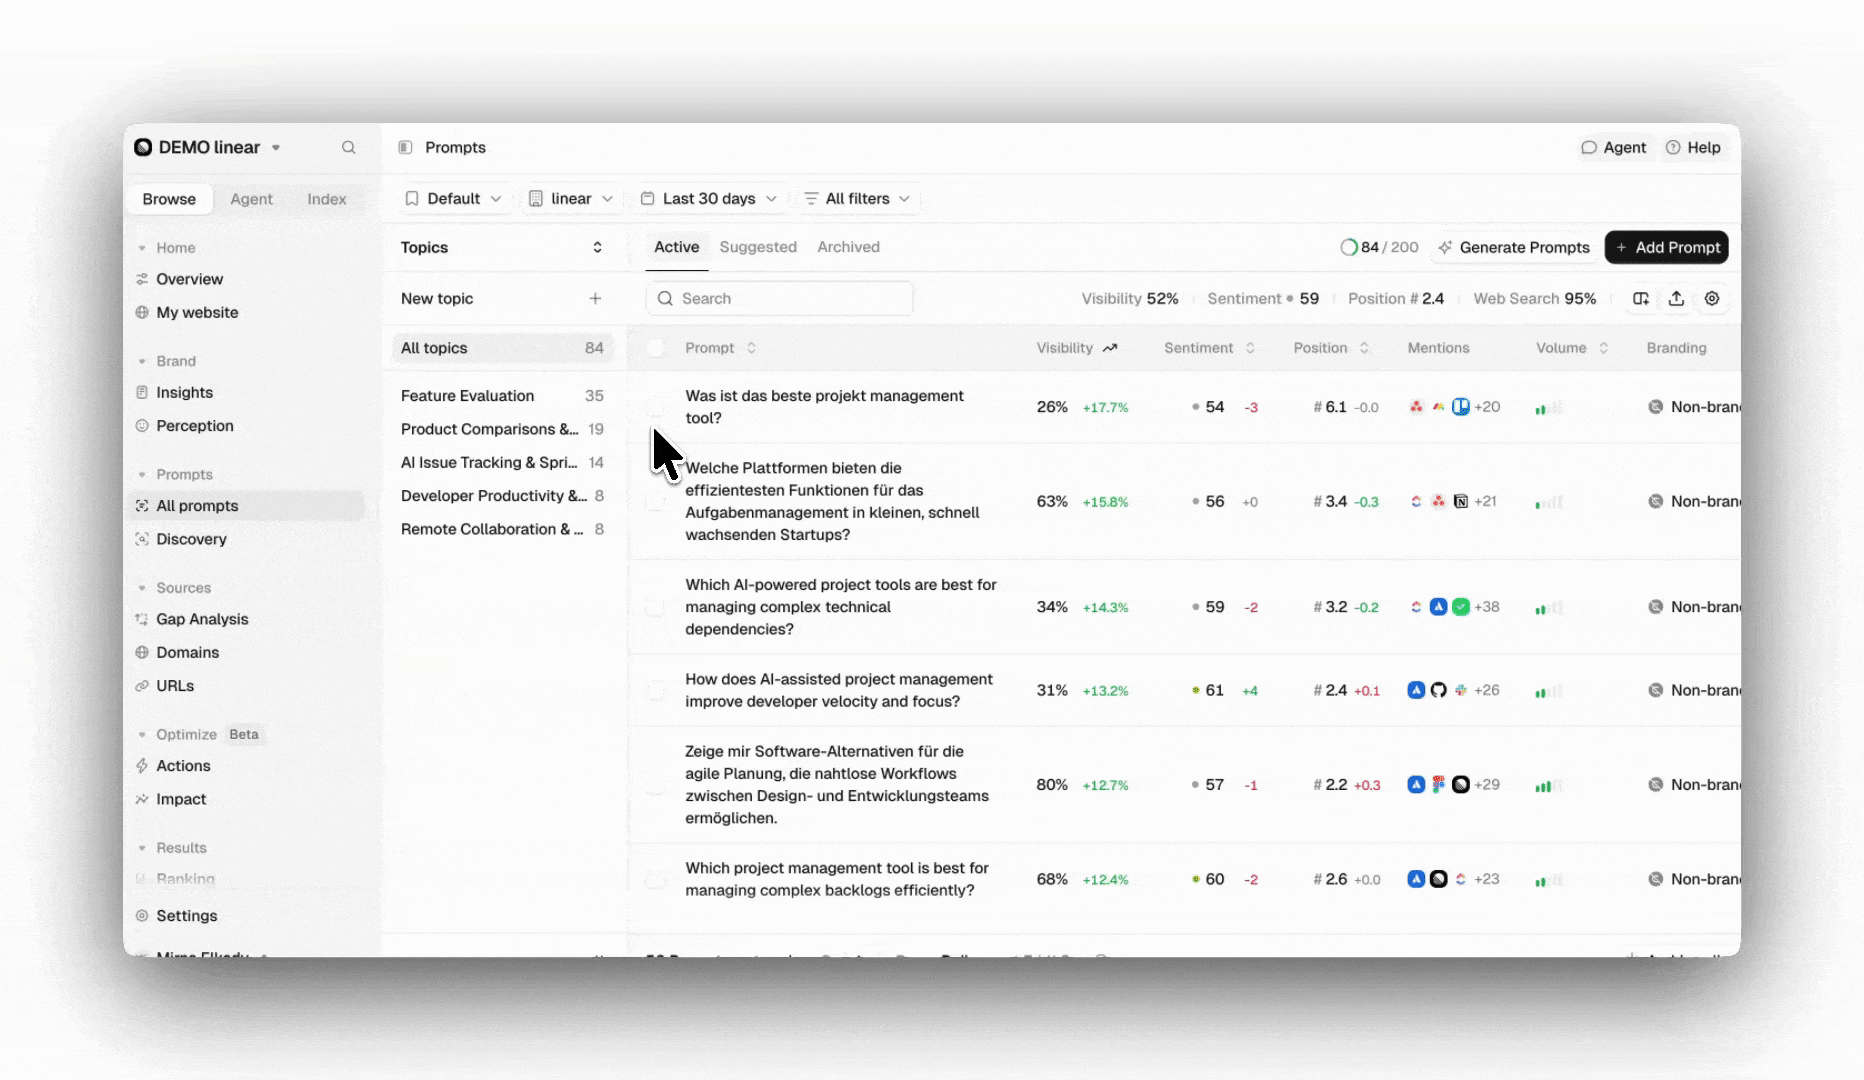Click the Domains globe icon
Screen dimensions: 1864x1080
pyautogui.click(x=142, y=652)
